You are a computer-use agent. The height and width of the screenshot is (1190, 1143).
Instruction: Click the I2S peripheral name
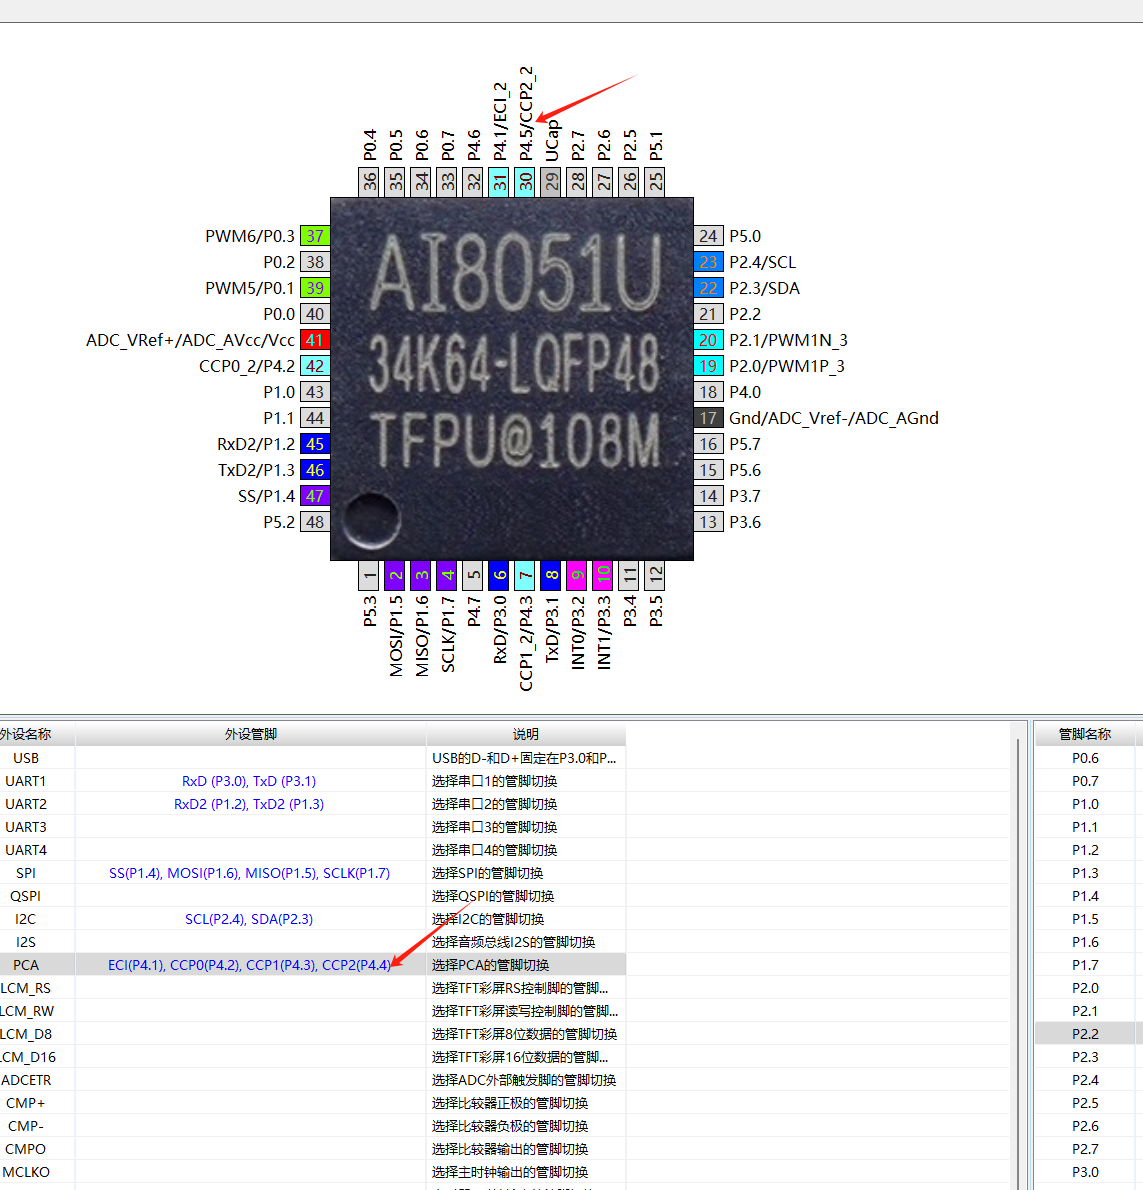click(26, 942)
